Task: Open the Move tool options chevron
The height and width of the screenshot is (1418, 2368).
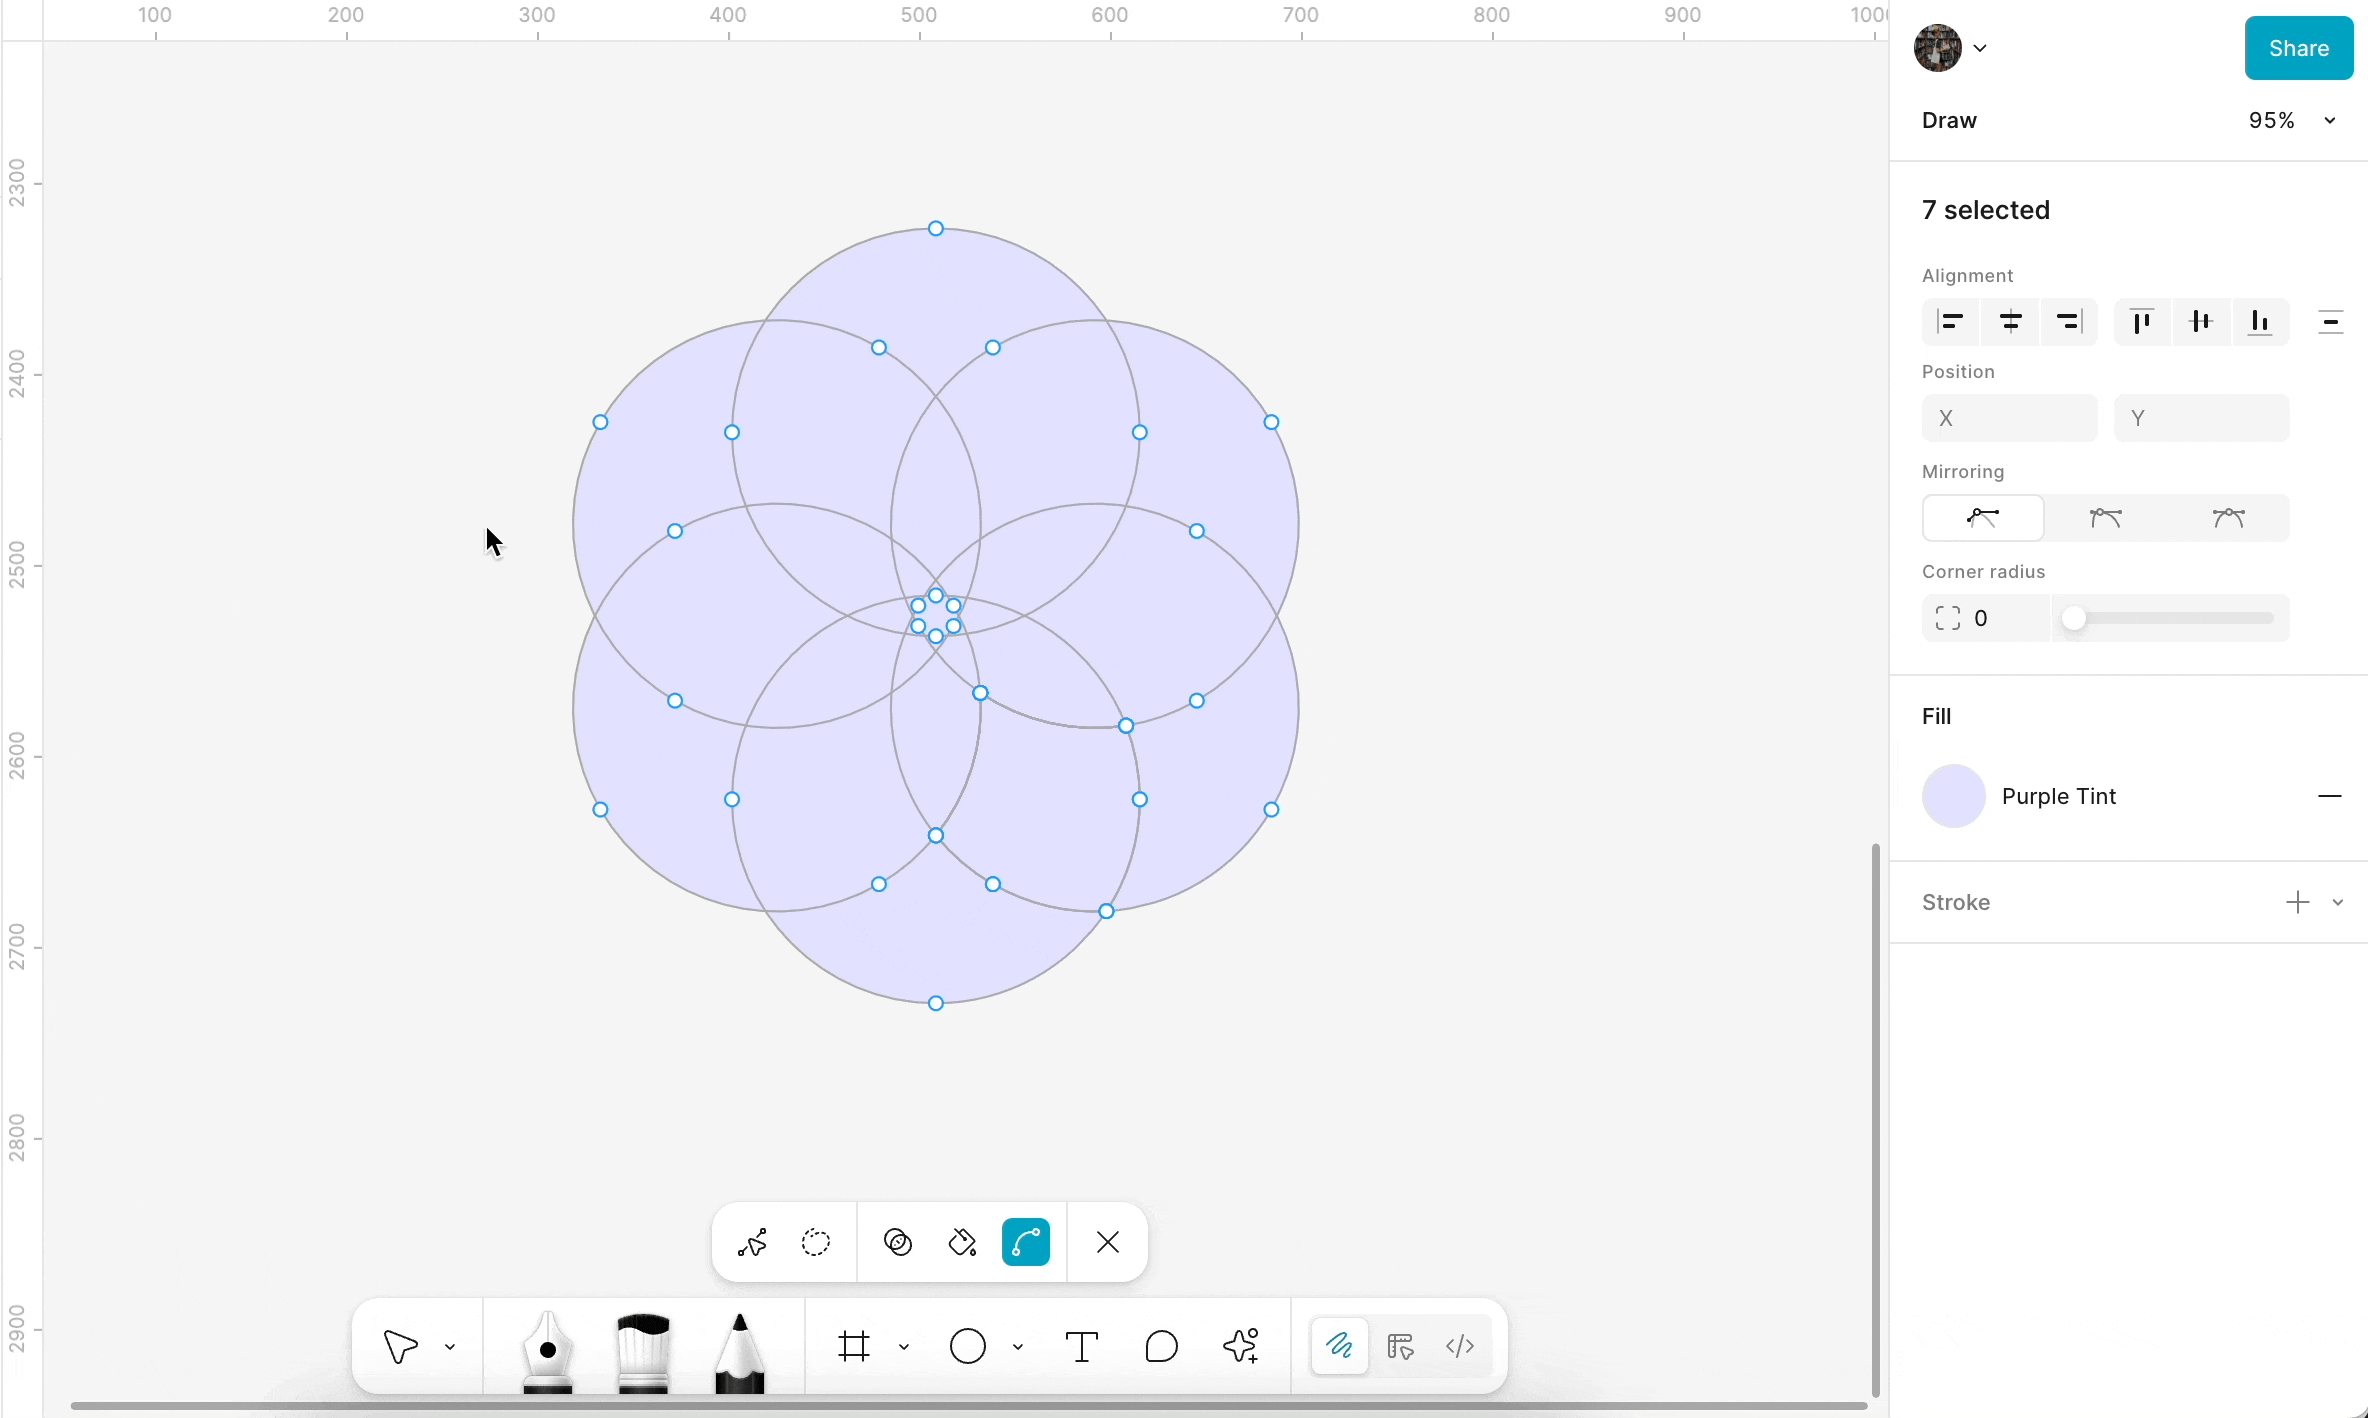Action: coord(450,1347)
